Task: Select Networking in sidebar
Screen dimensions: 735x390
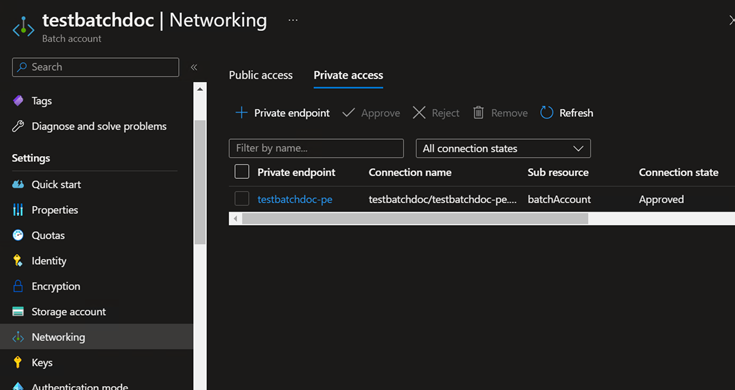Action: click(x=96, y=337)
